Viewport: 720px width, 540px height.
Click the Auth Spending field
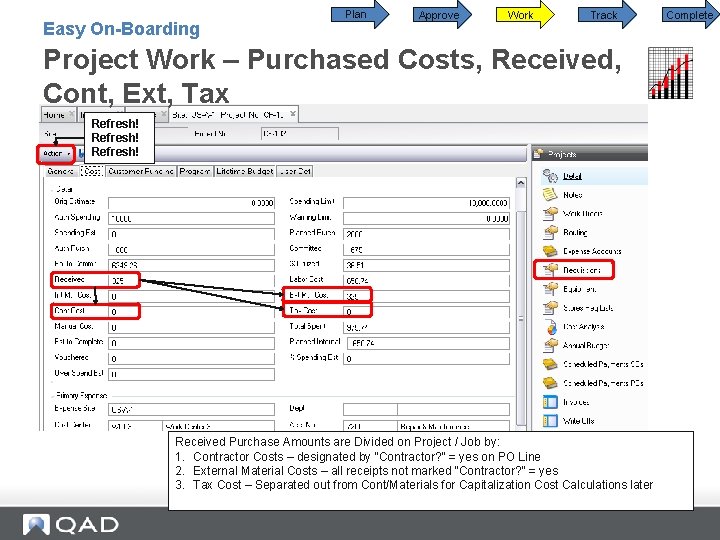tap(191, 218)
